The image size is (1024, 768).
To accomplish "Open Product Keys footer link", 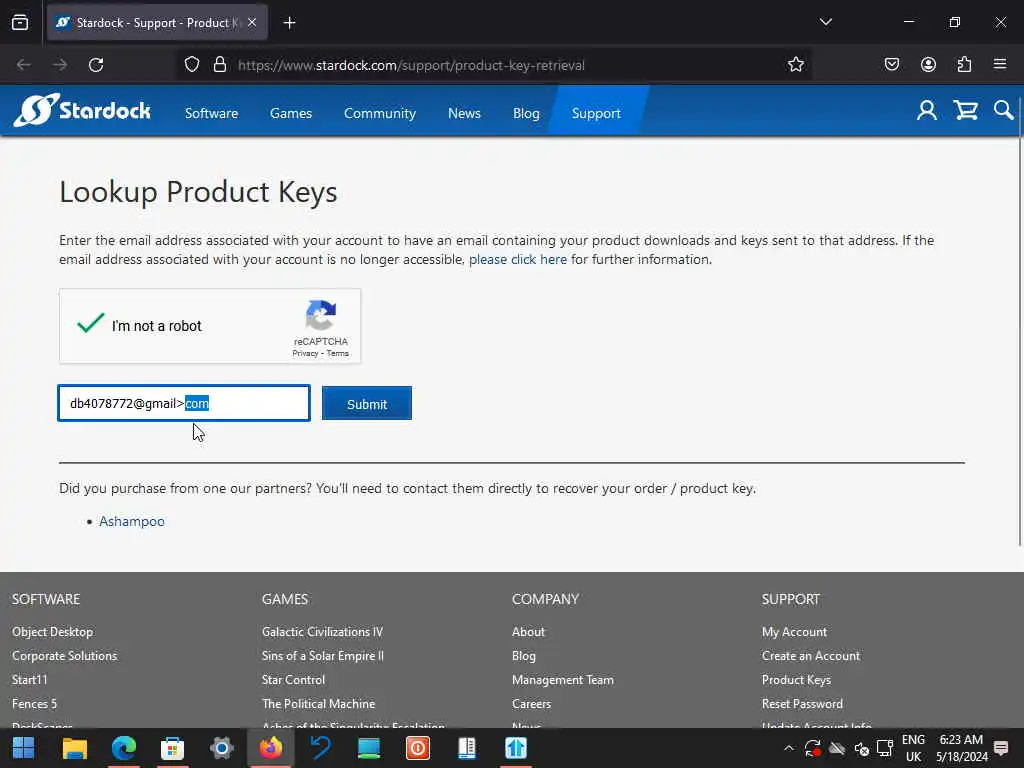I will coord(797,680).
